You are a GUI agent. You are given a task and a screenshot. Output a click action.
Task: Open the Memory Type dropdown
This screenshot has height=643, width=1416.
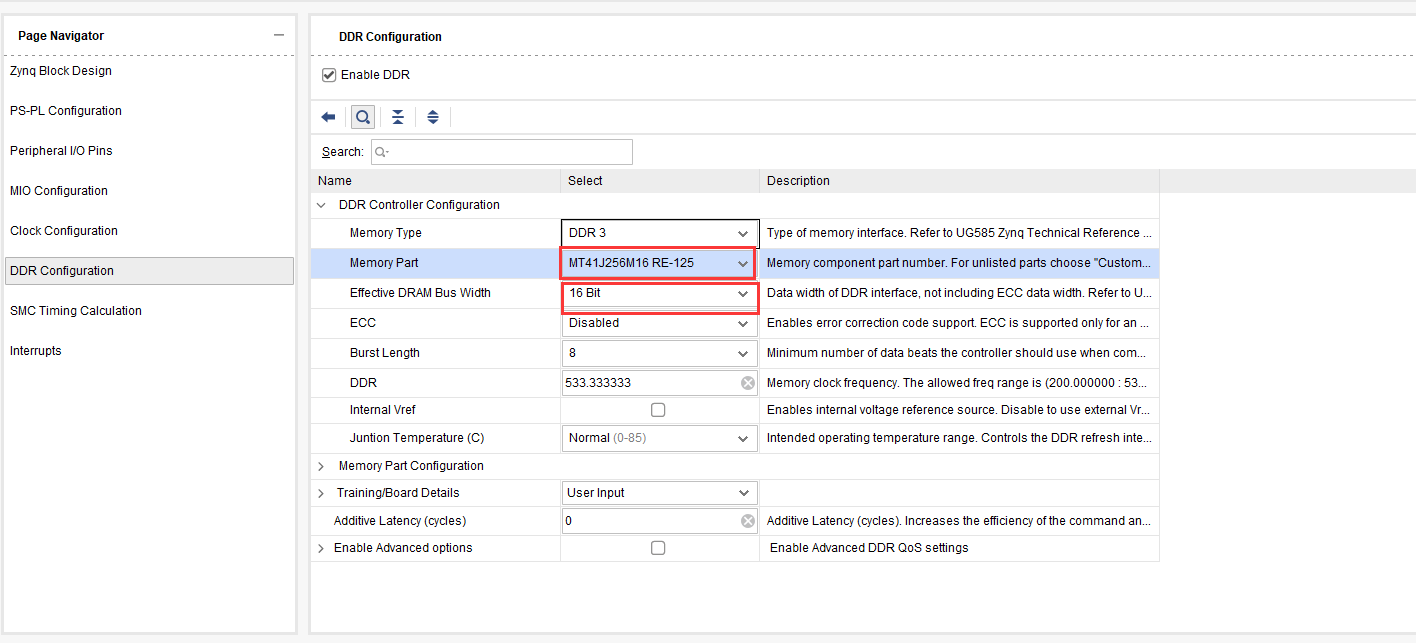pos(659,233)
